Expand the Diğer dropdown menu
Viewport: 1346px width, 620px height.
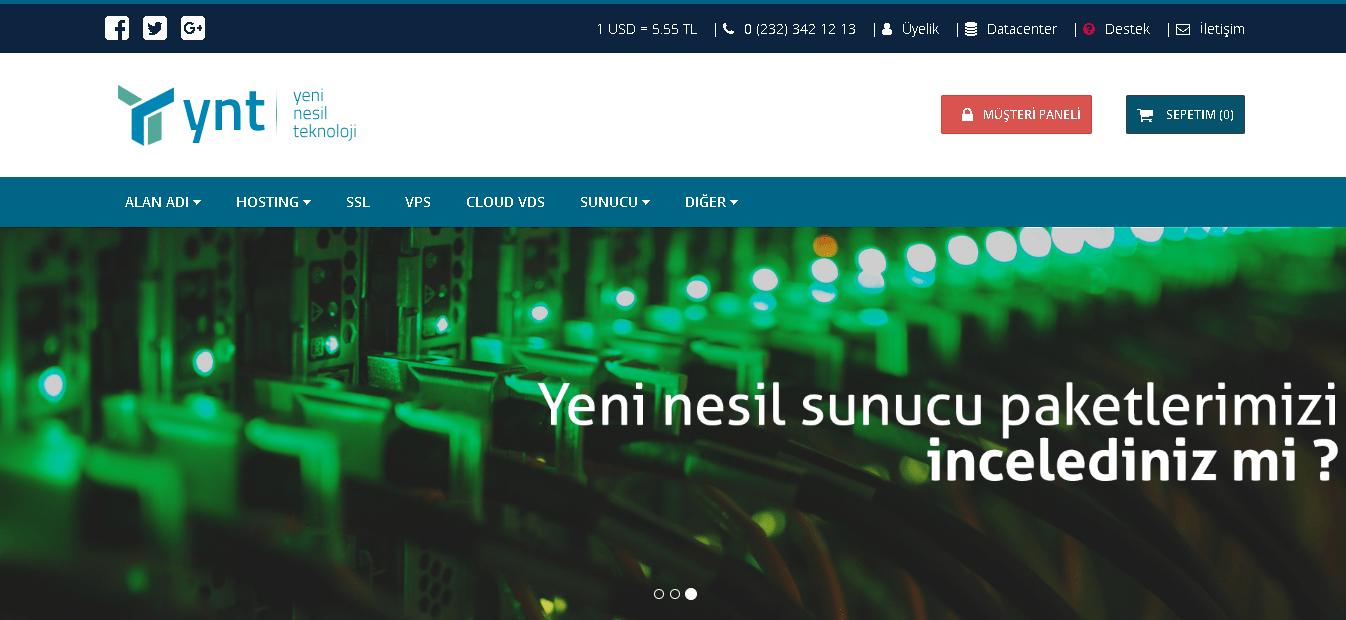click(x=712, y=202)
